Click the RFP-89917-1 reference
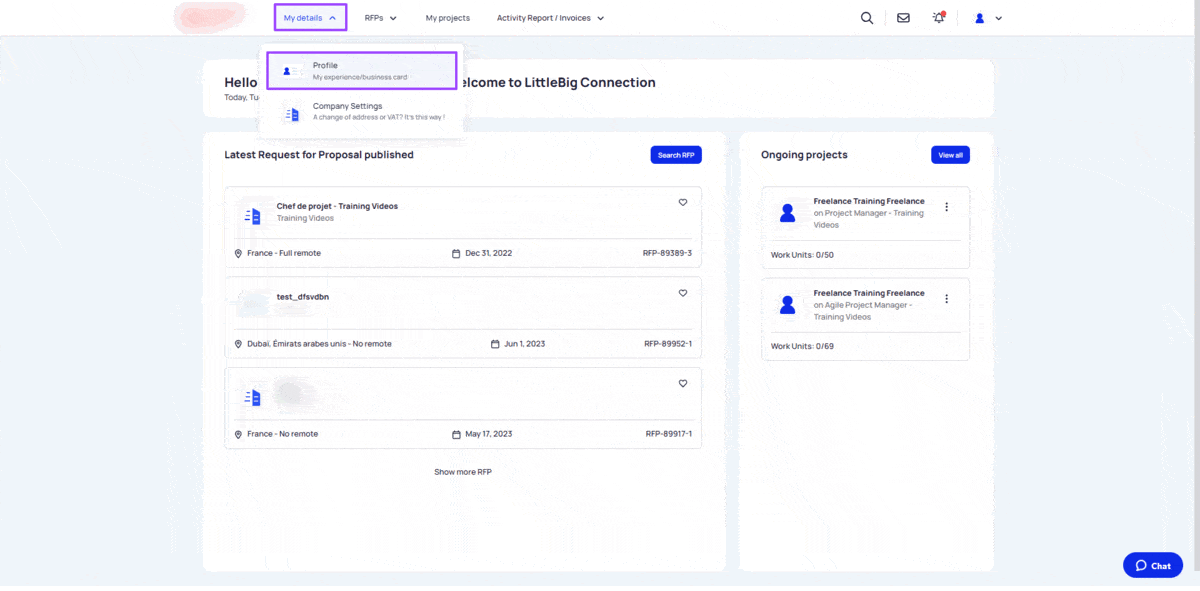Image resolution: width=1200 pixels, height=591 pixels. click(669, 434)
